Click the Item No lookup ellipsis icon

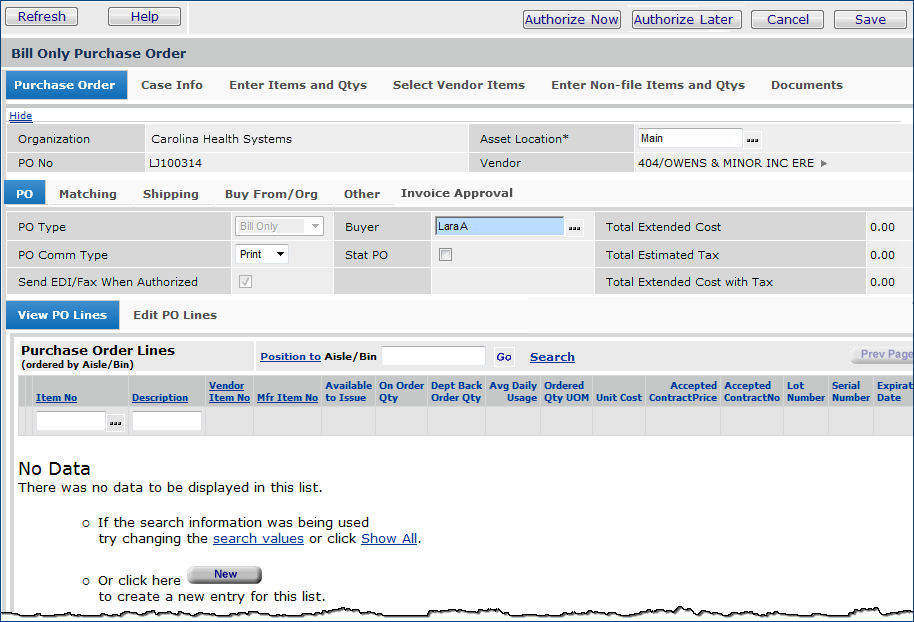(116, 422)
